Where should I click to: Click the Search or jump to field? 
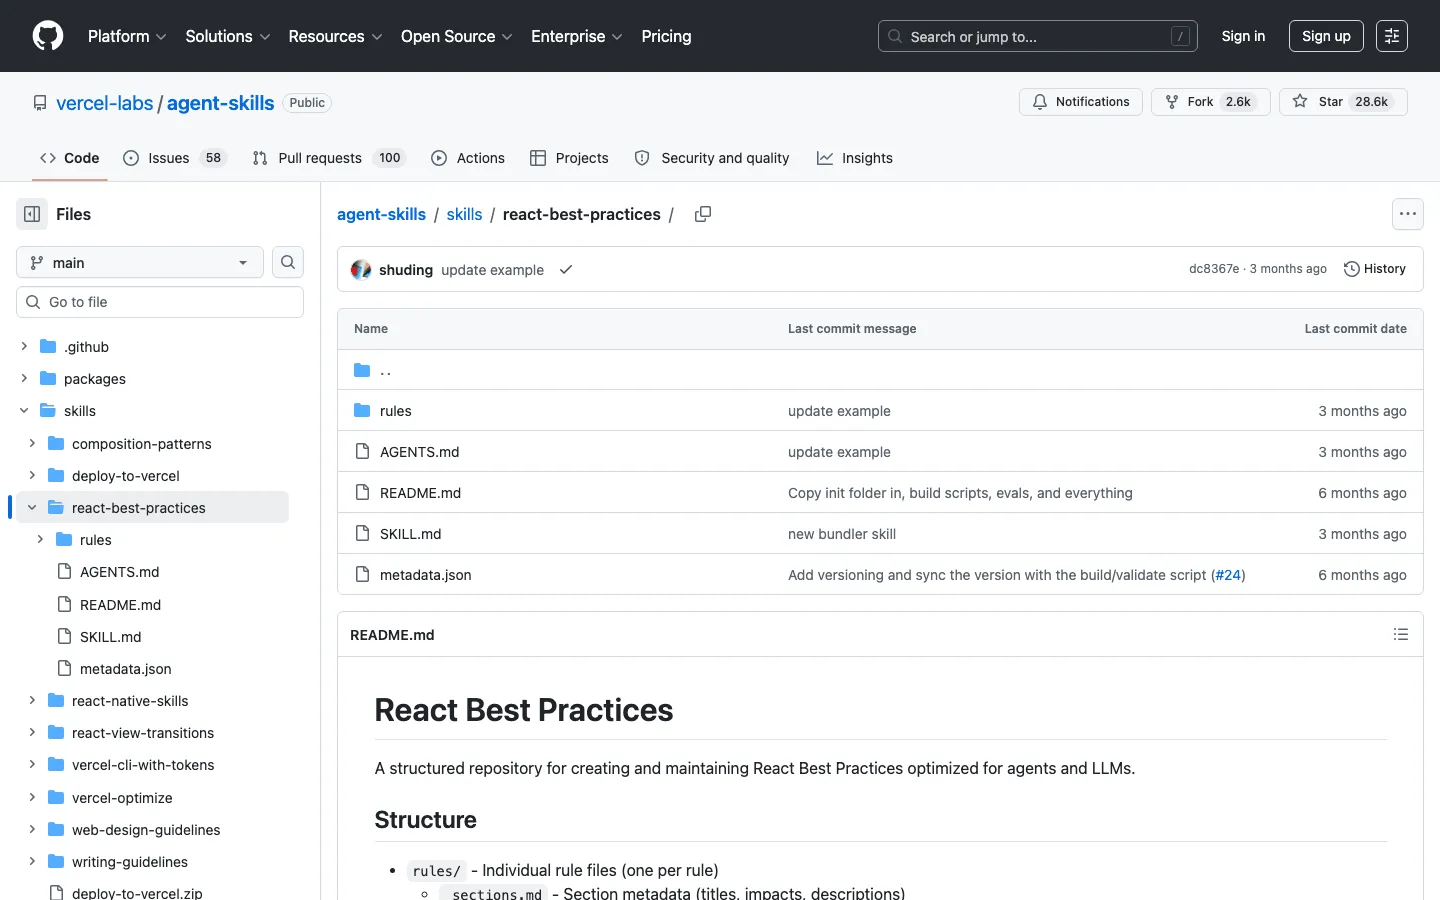(x=1037, y=36)
